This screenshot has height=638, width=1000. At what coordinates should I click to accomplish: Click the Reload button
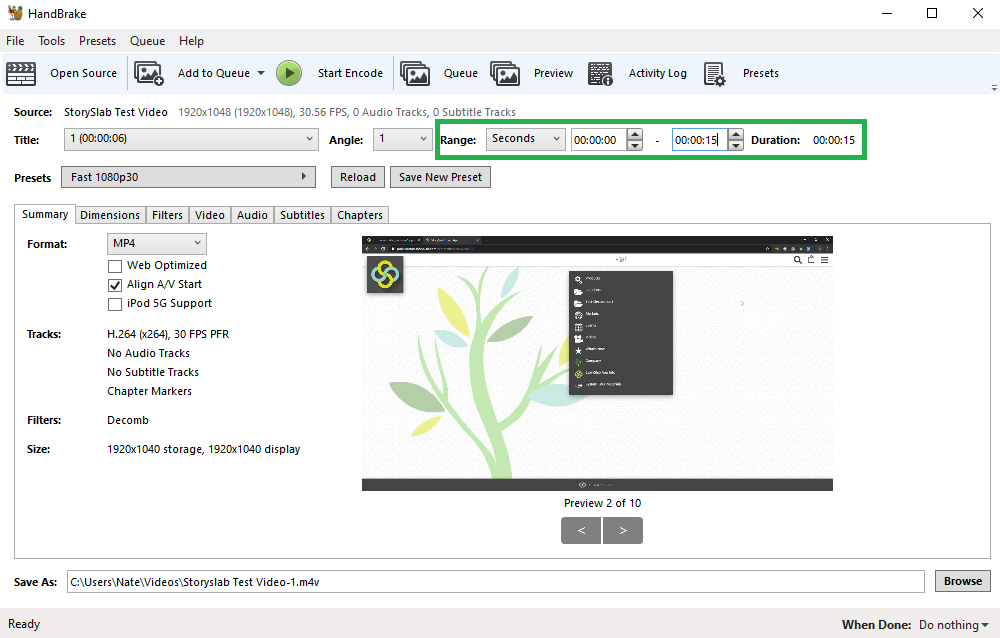click(x=358, y=177)
